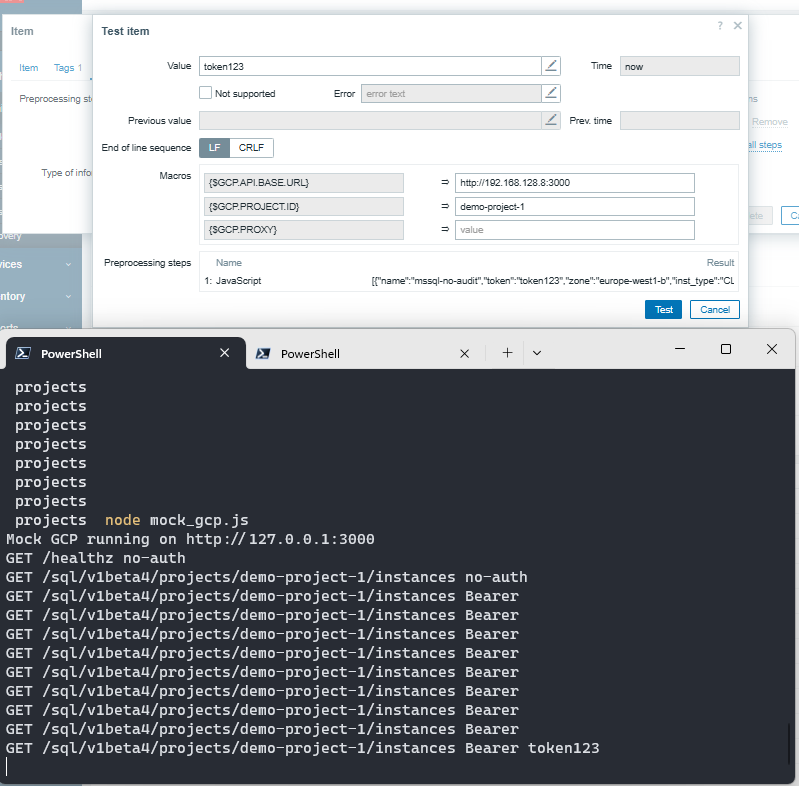Image resolution: width=799 pixels, height=786 pixels.
Task: Select LF end of line sequence
Action: (214, 147)
